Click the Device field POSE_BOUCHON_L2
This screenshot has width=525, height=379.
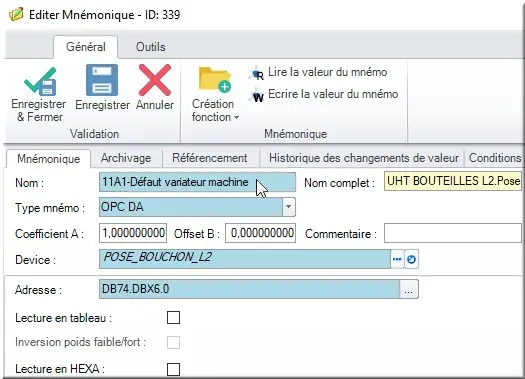point(245,259)
